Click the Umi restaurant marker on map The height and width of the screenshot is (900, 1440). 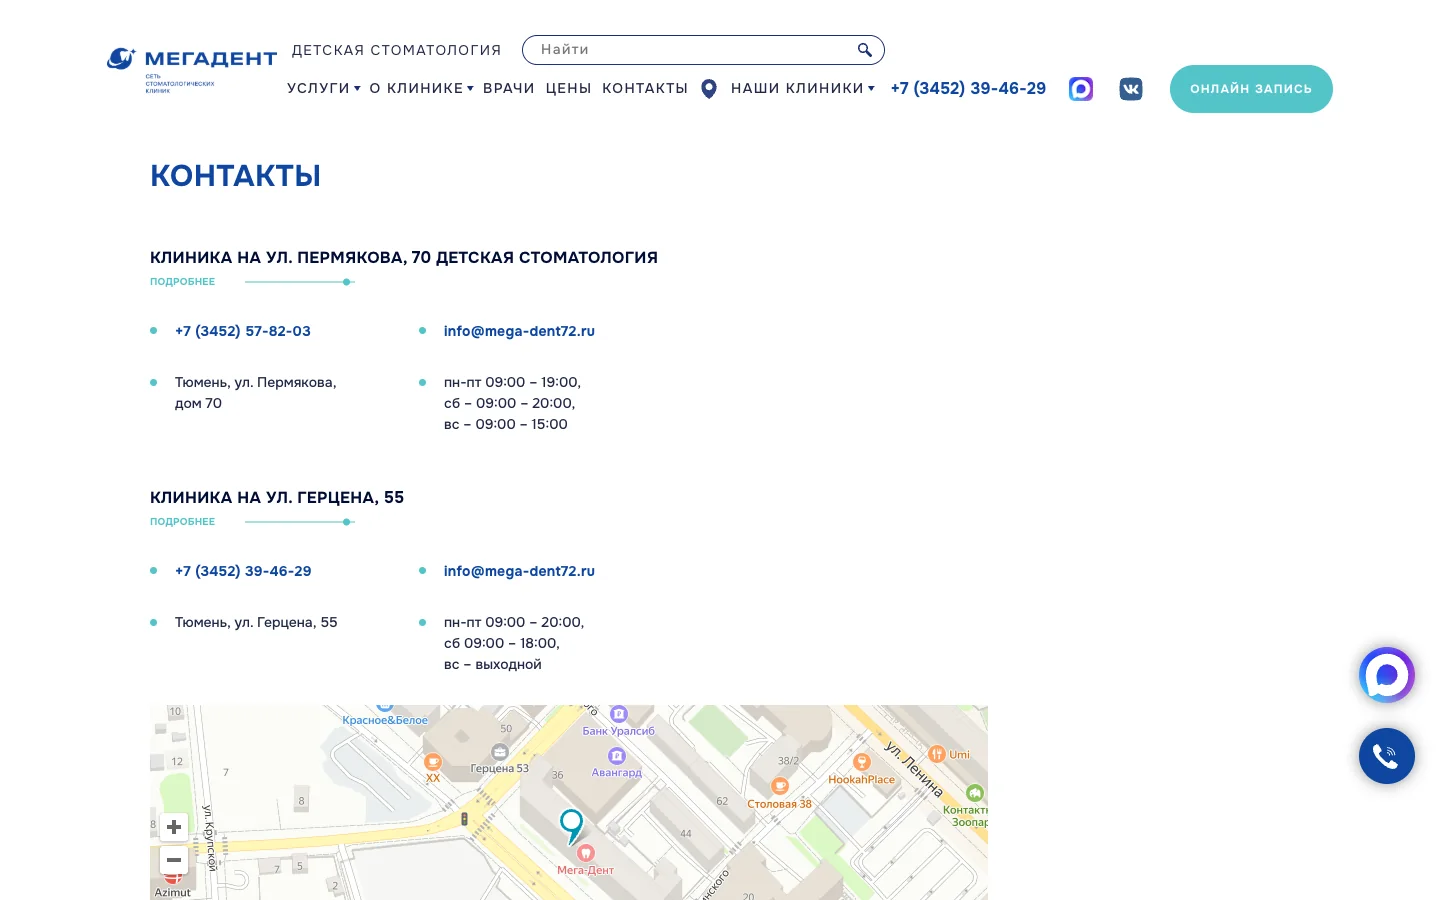[937, 754]
